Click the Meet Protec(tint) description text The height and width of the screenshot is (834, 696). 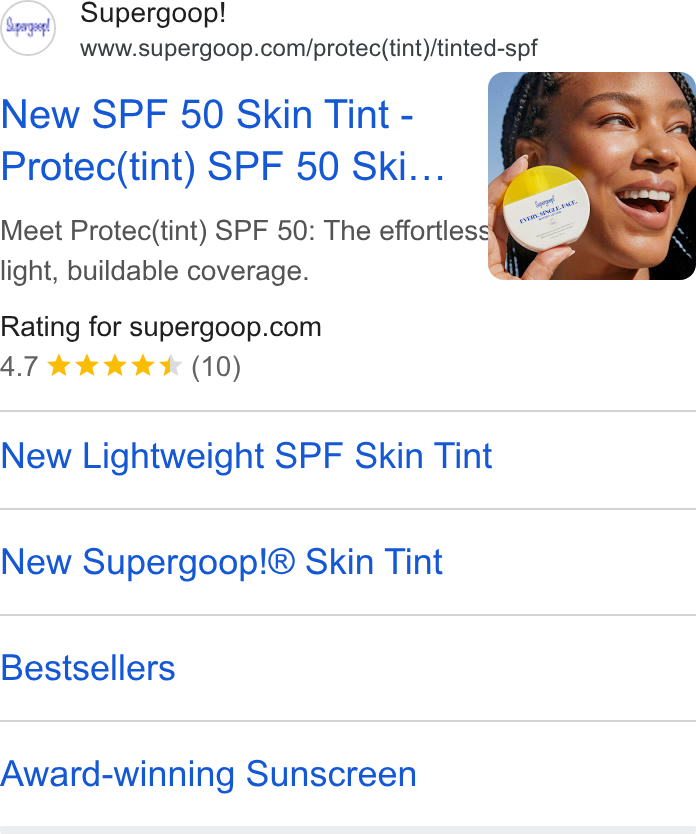click(x=244, y=251)
